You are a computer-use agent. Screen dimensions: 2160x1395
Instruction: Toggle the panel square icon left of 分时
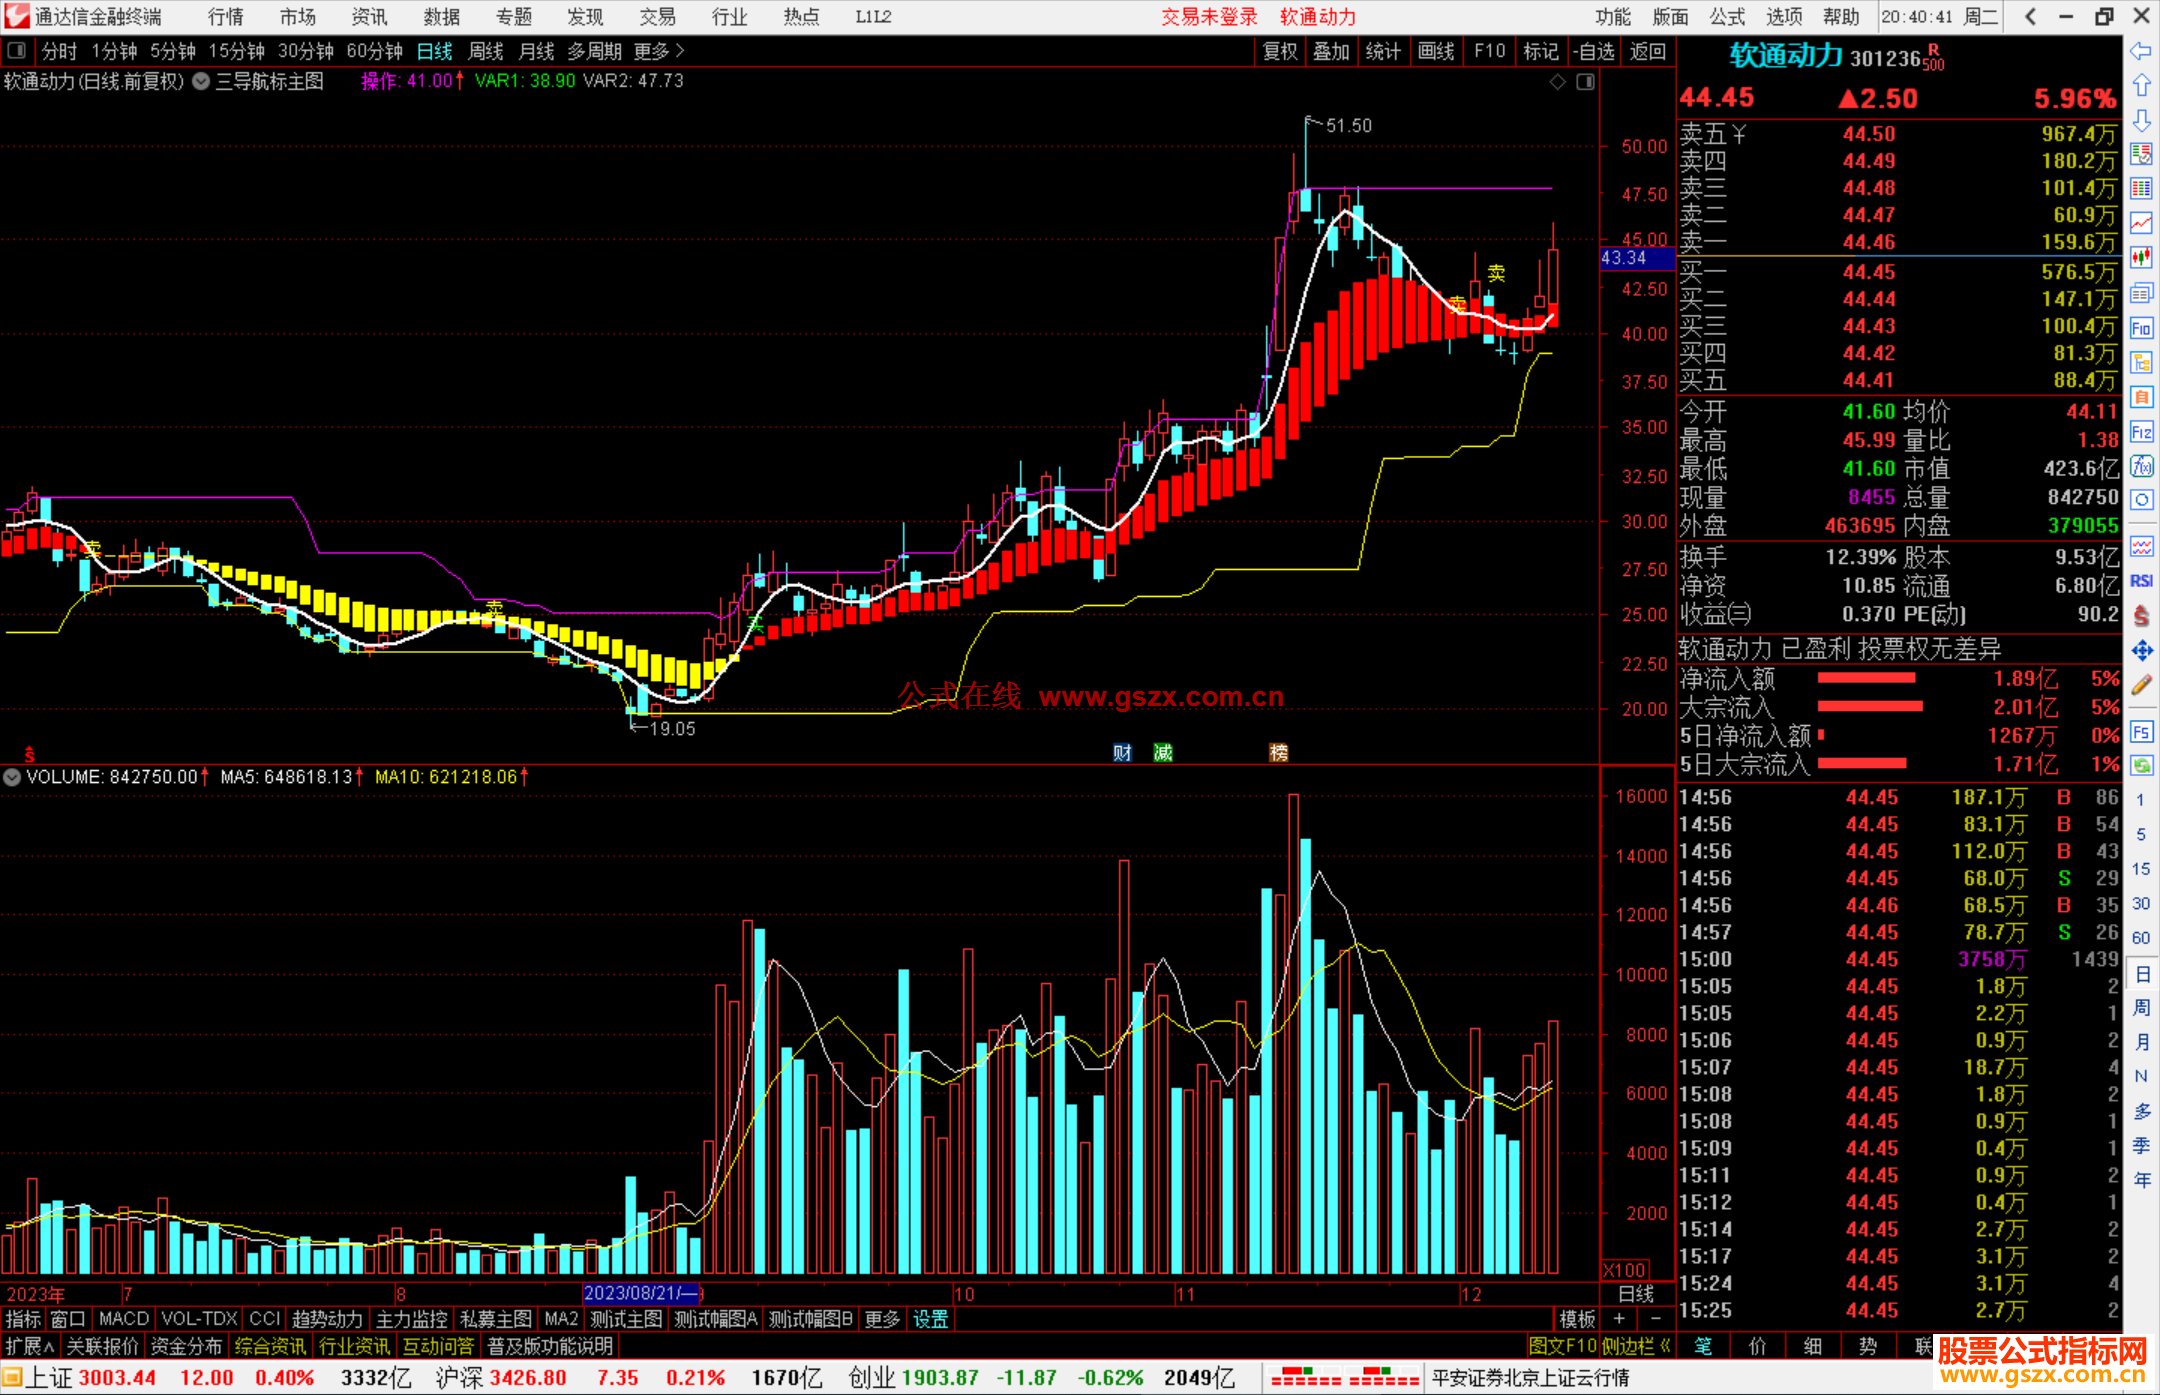[16, 50]
